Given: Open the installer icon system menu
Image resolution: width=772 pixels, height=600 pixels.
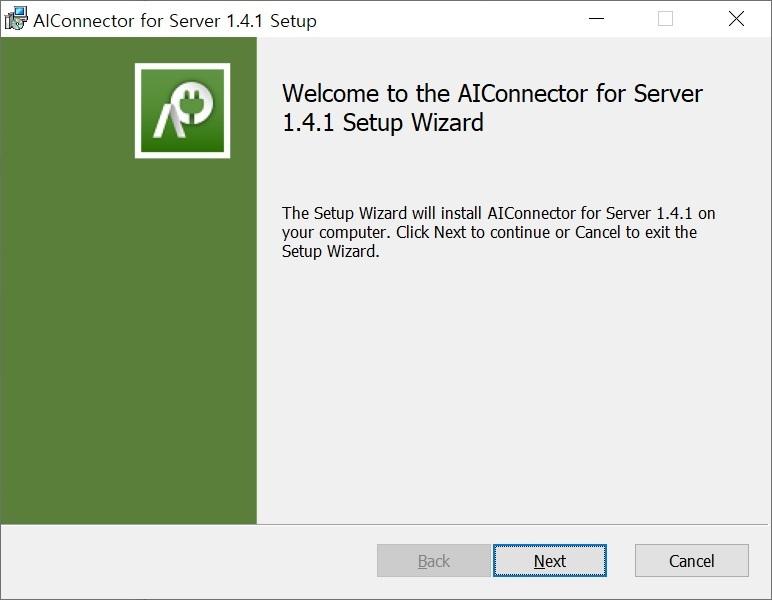Looking at the screenshot, I should (x=15, y=19).
